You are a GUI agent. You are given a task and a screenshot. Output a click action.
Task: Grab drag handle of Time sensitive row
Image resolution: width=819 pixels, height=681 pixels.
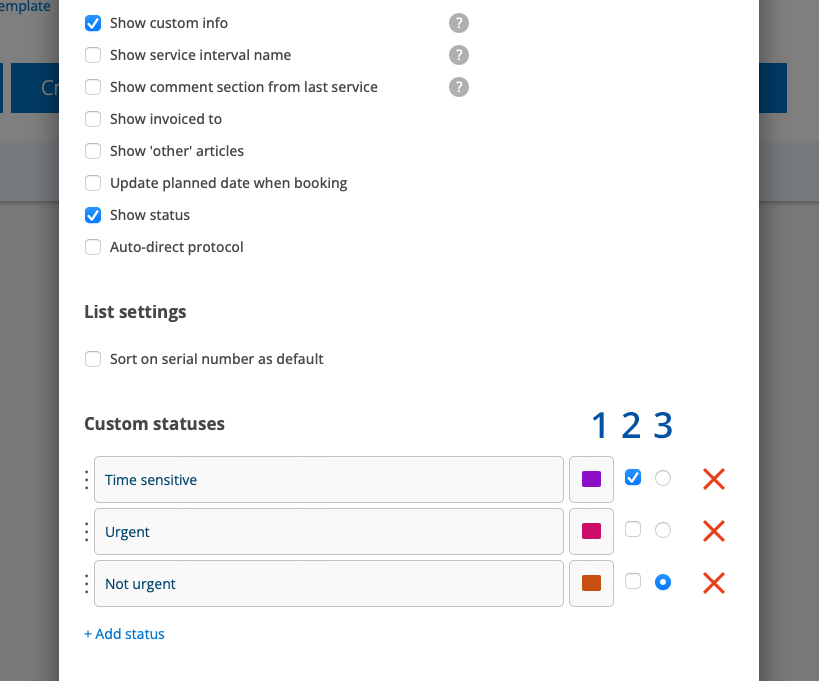click(86, 480)
